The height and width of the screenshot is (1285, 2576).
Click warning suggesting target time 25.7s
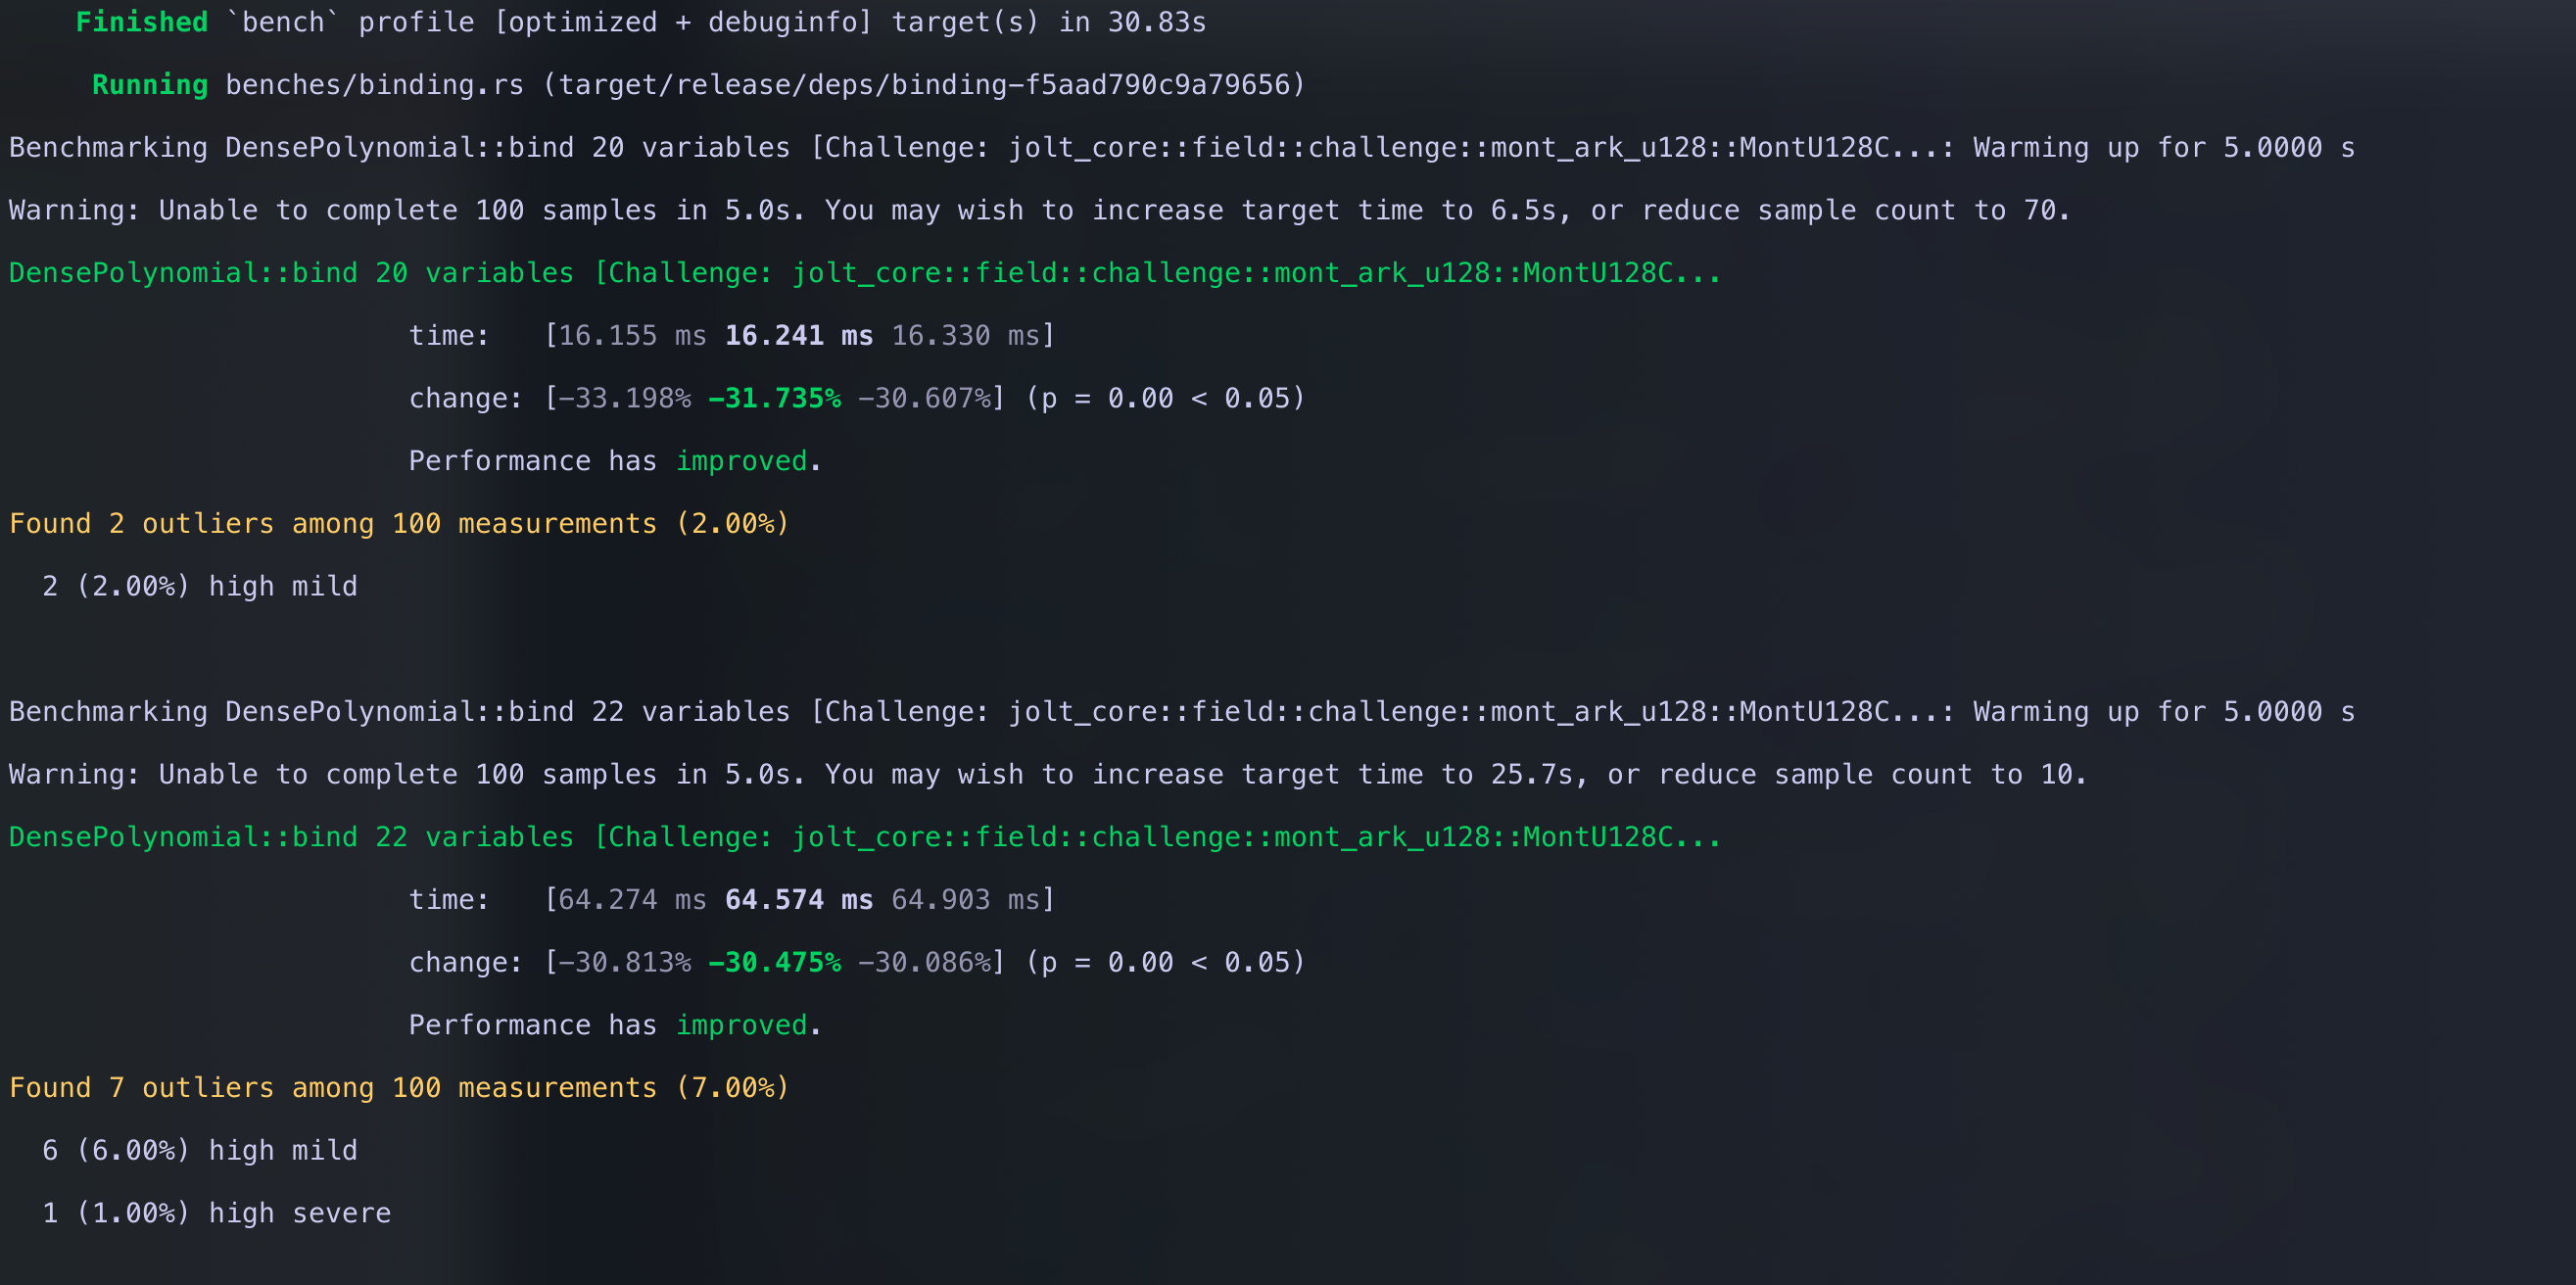coord(1047,775)
